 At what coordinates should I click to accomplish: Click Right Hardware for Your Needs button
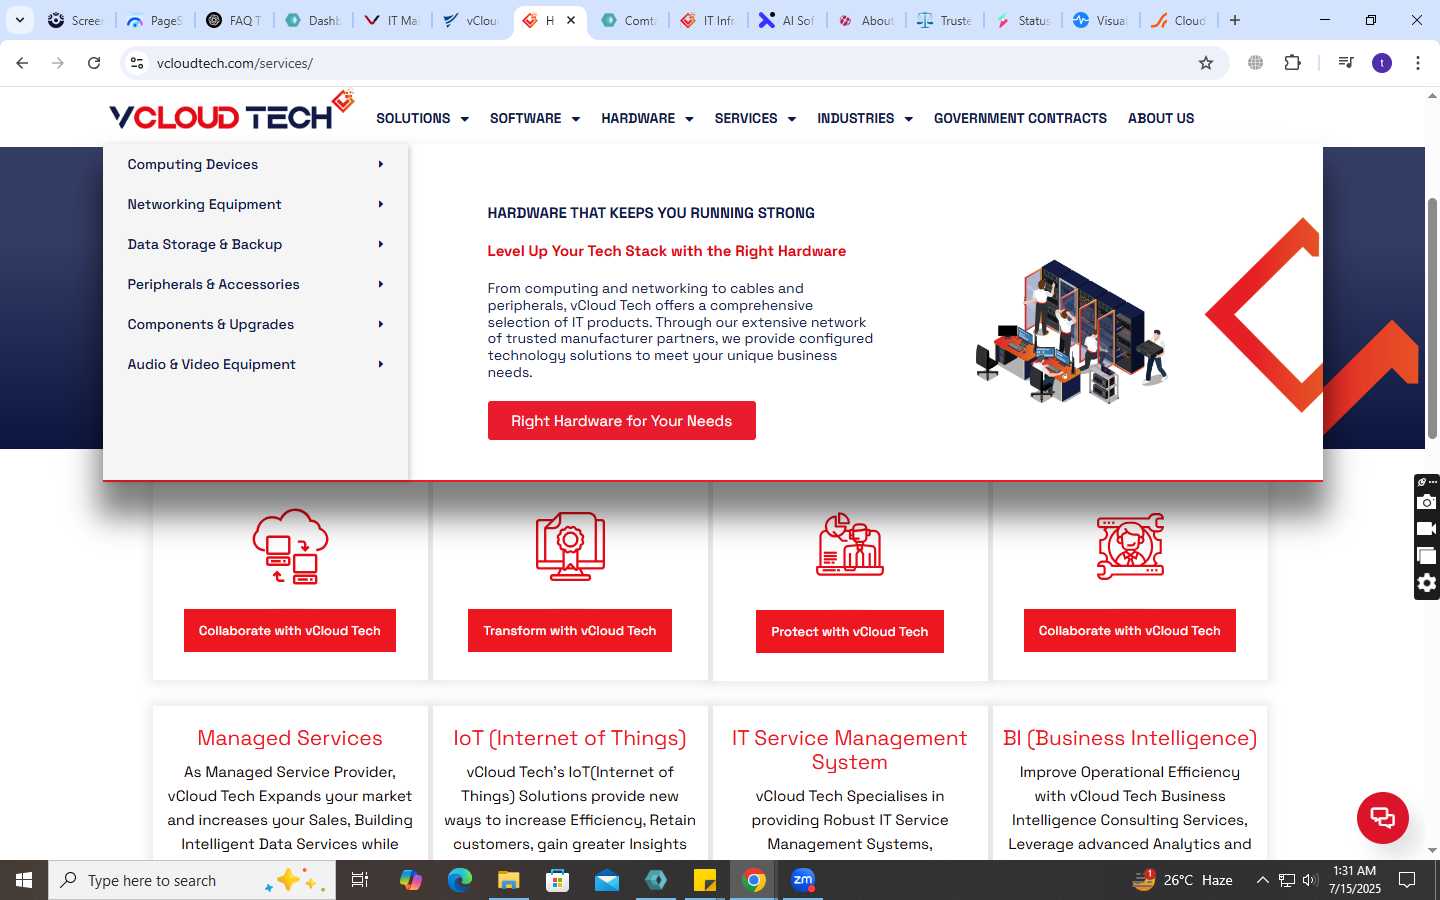[x=622, y=421]
